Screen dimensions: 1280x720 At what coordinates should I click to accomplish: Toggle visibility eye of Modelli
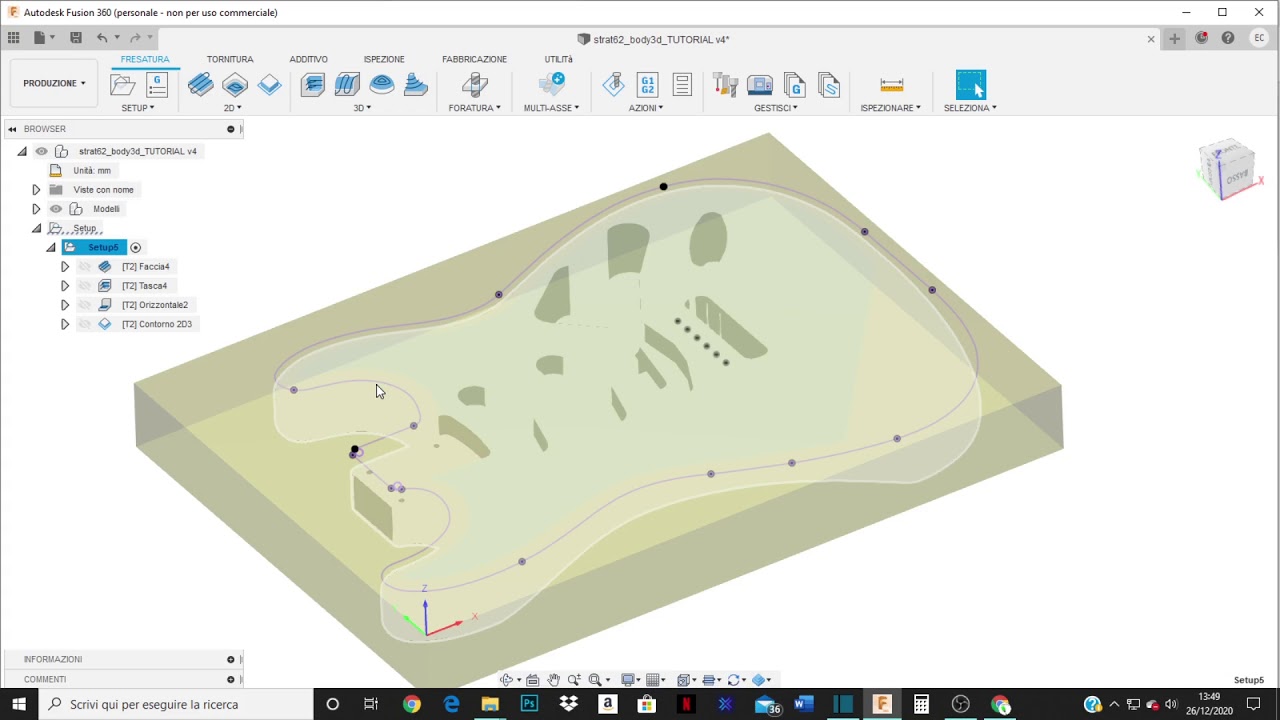pos(56,209)
